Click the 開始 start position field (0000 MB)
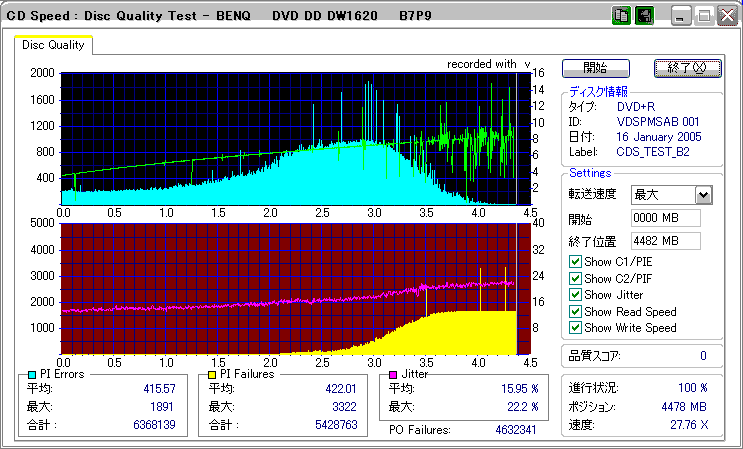 665,218
